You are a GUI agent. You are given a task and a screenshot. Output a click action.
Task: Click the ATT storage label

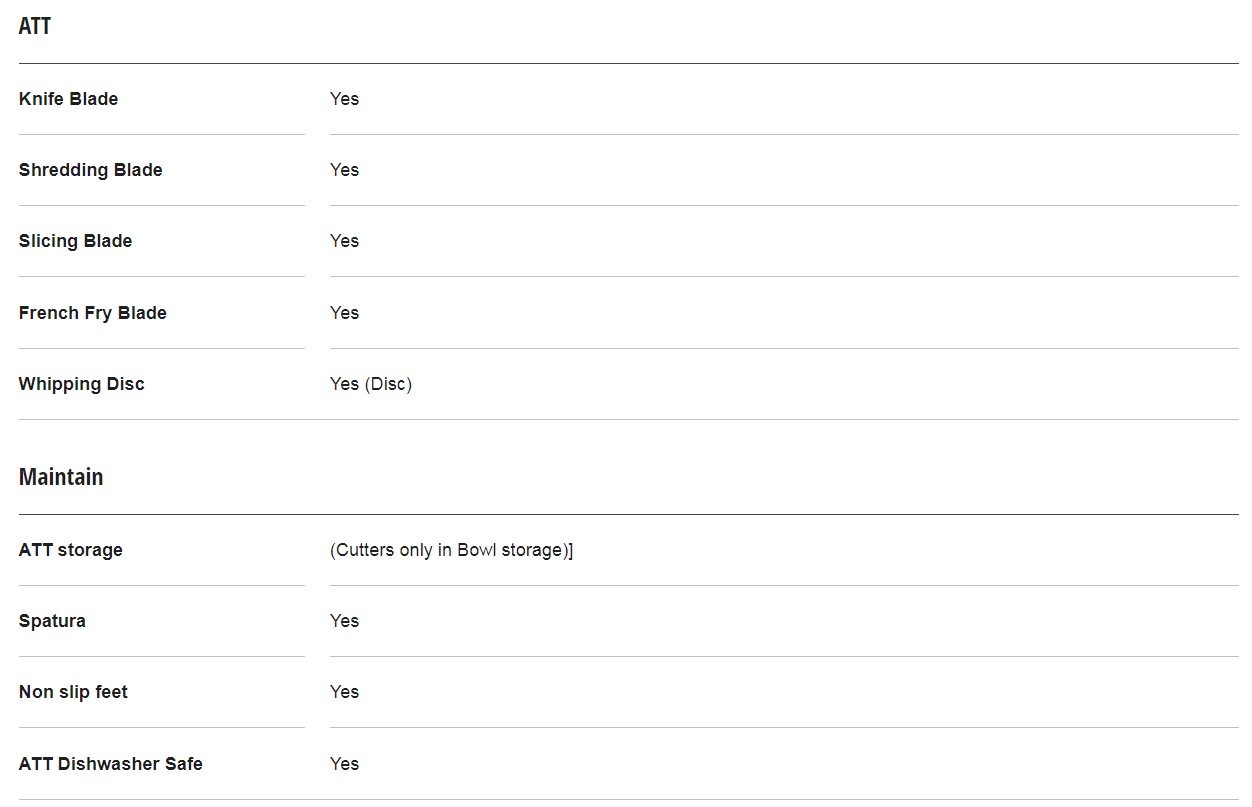(x=70, y=550)
